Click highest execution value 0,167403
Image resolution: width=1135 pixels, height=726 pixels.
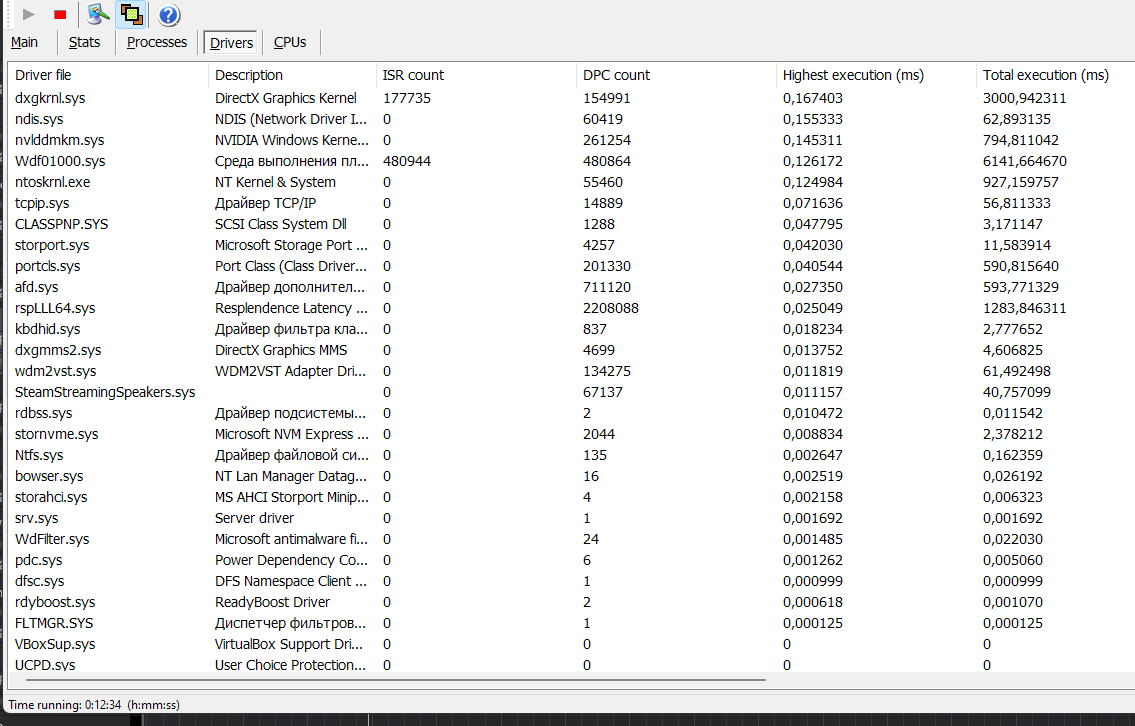tap(813, 98)
